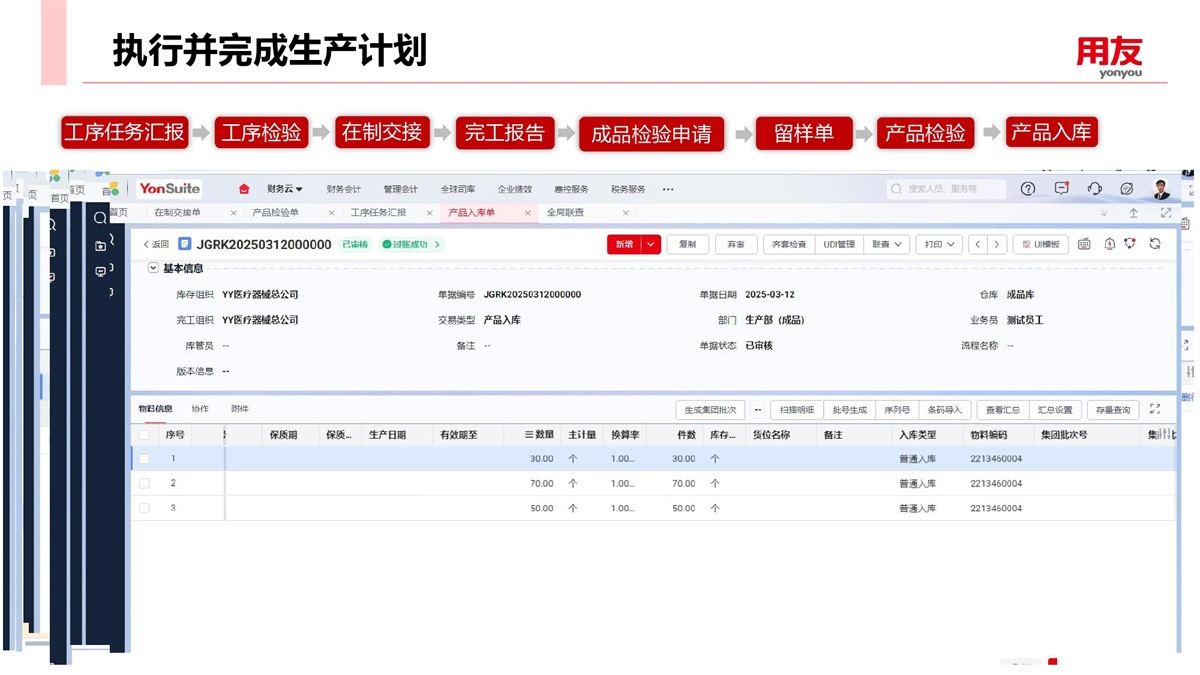Viewport: 1200px width, 675px height.
Task: Close the 在制交接单 tab
Action: click(x=233, y=213)
